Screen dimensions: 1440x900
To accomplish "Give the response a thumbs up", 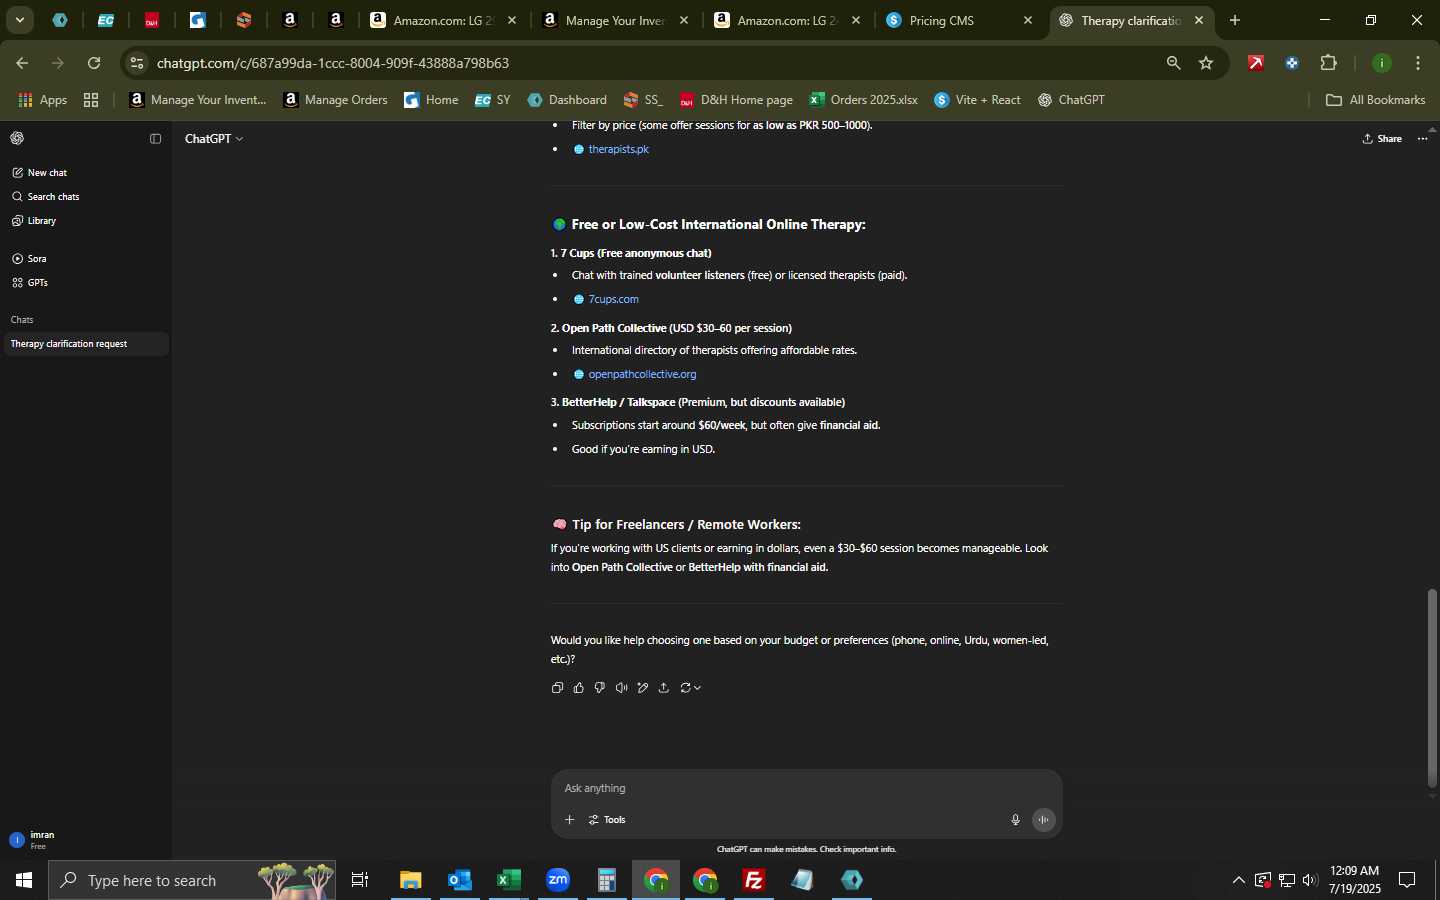I will point(579,688).
